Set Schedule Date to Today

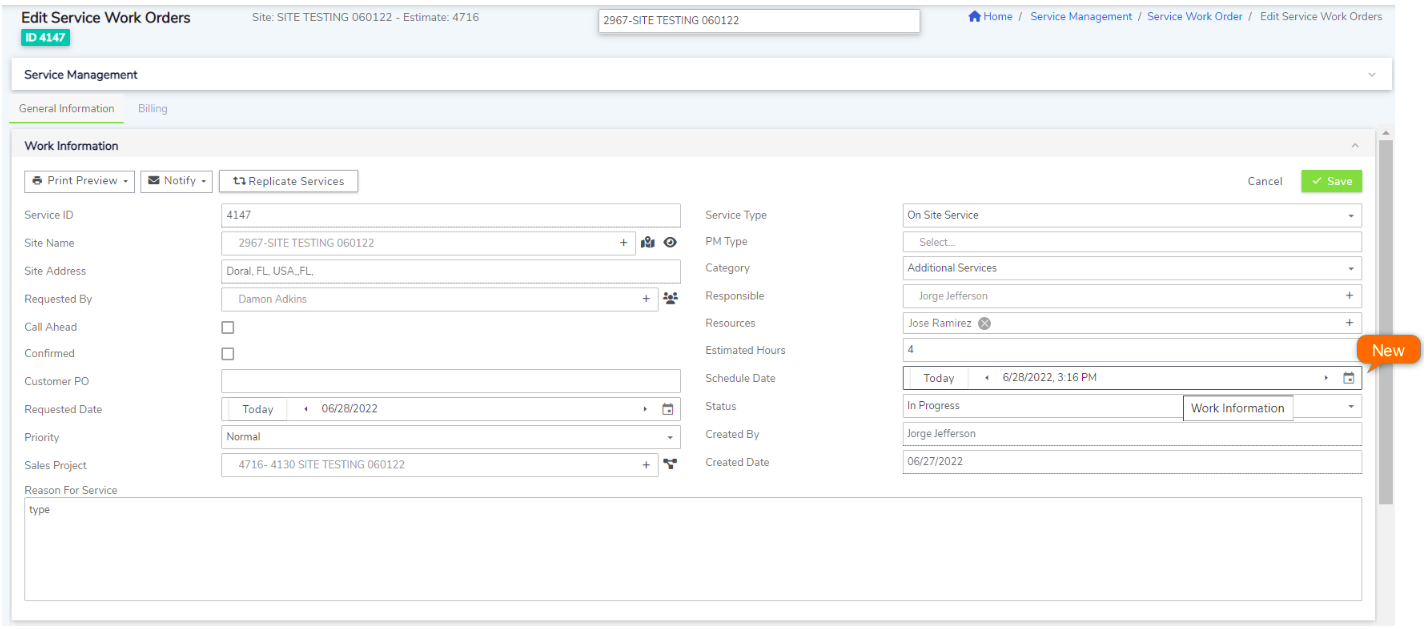click(x=939, y=378)
